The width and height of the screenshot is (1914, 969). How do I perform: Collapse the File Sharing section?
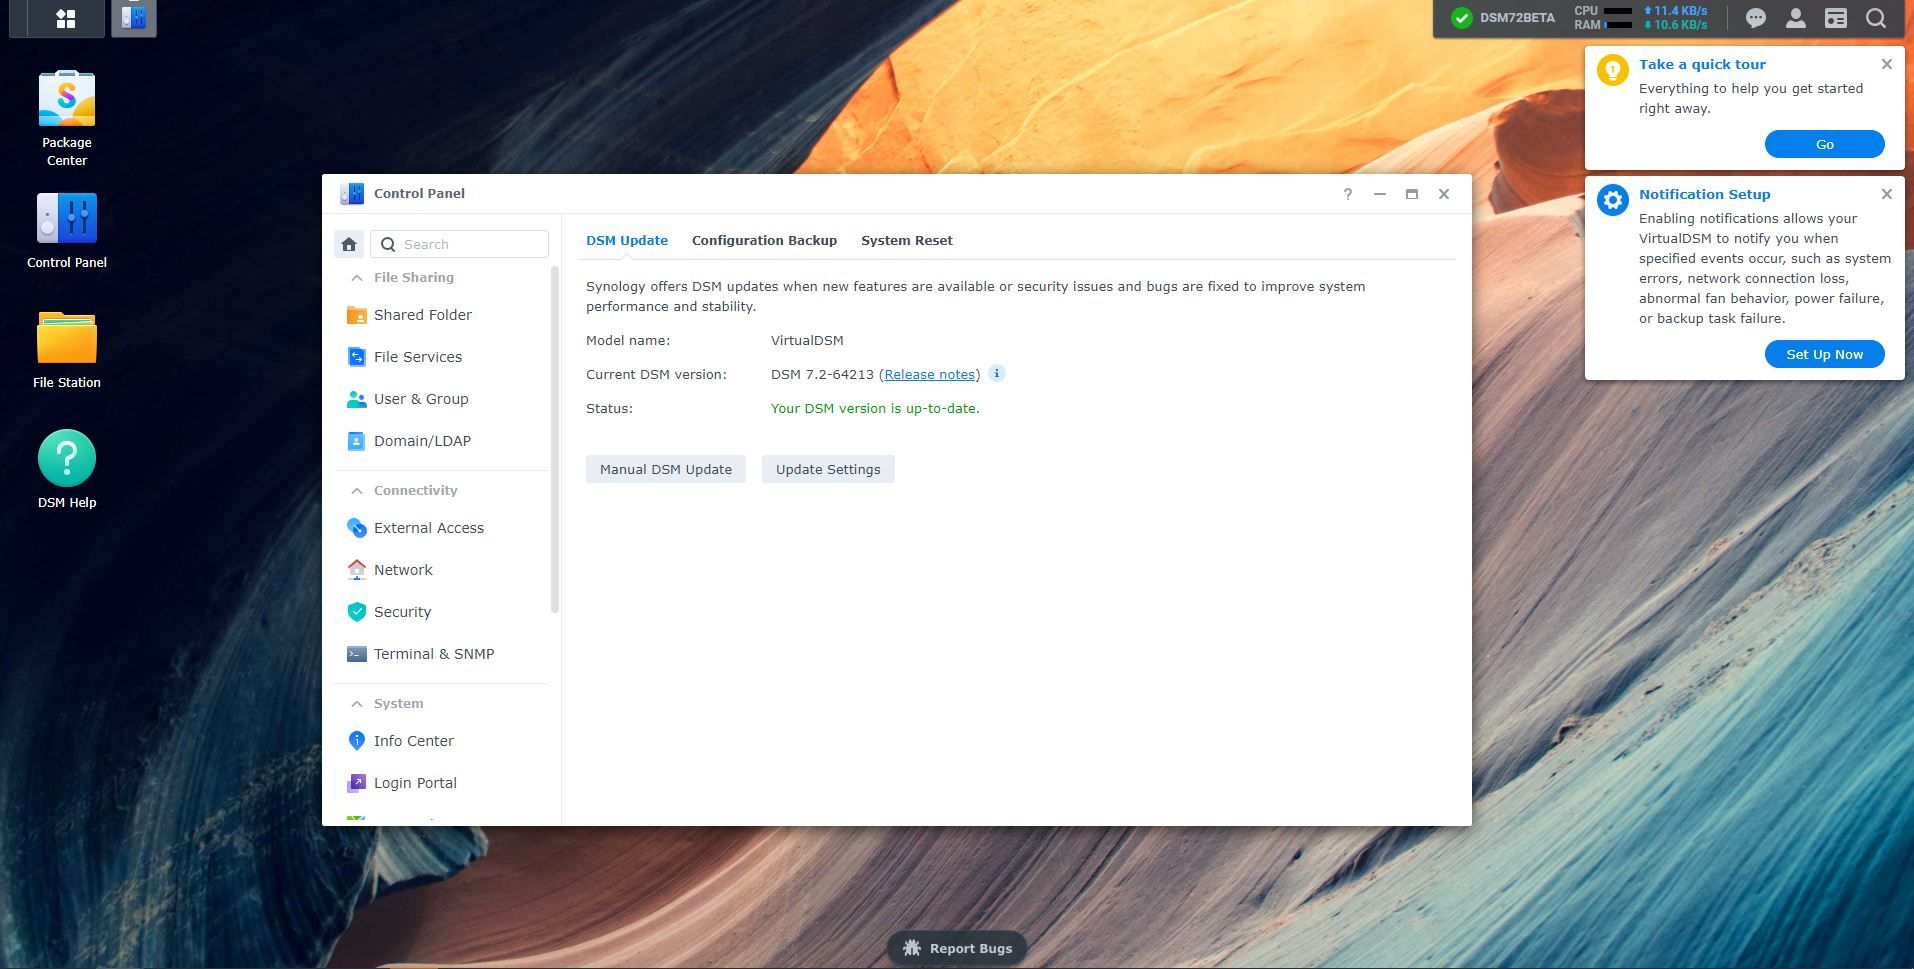coord(356,278)
